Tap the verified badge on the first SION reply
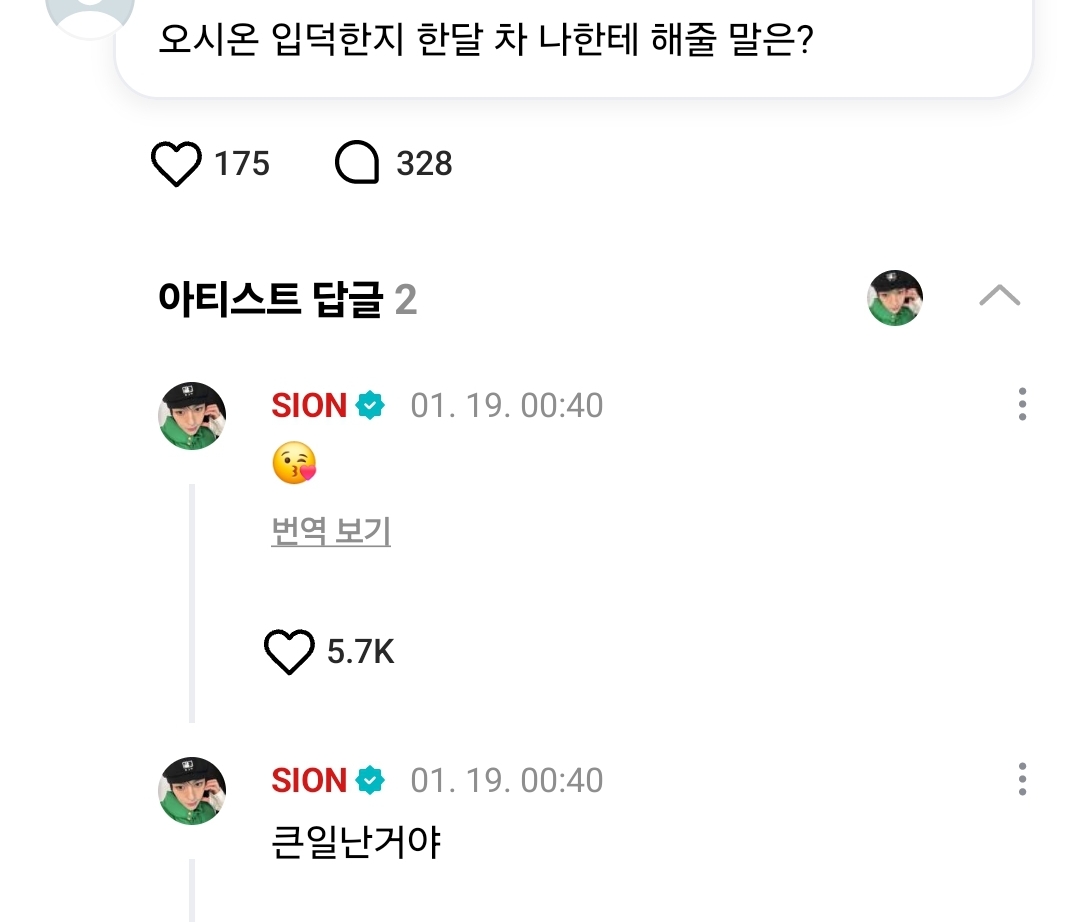 (x=370, y=406)
